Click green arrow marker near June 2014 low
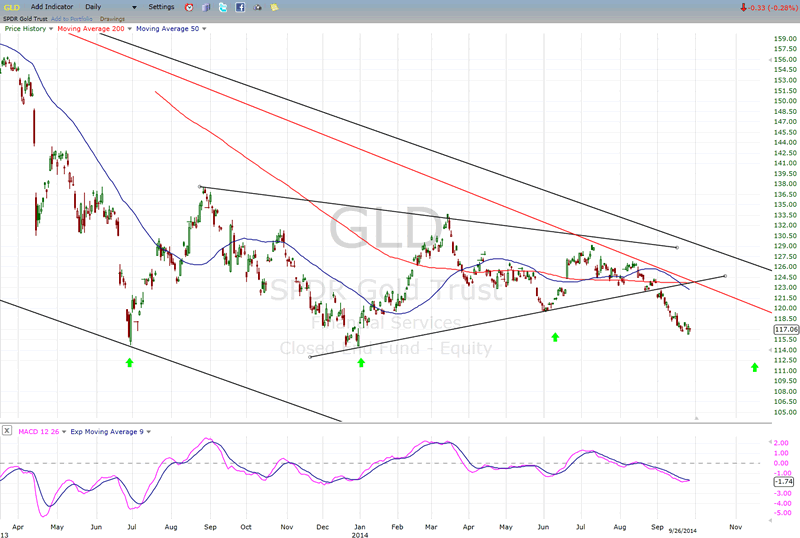 click(555, 337)
